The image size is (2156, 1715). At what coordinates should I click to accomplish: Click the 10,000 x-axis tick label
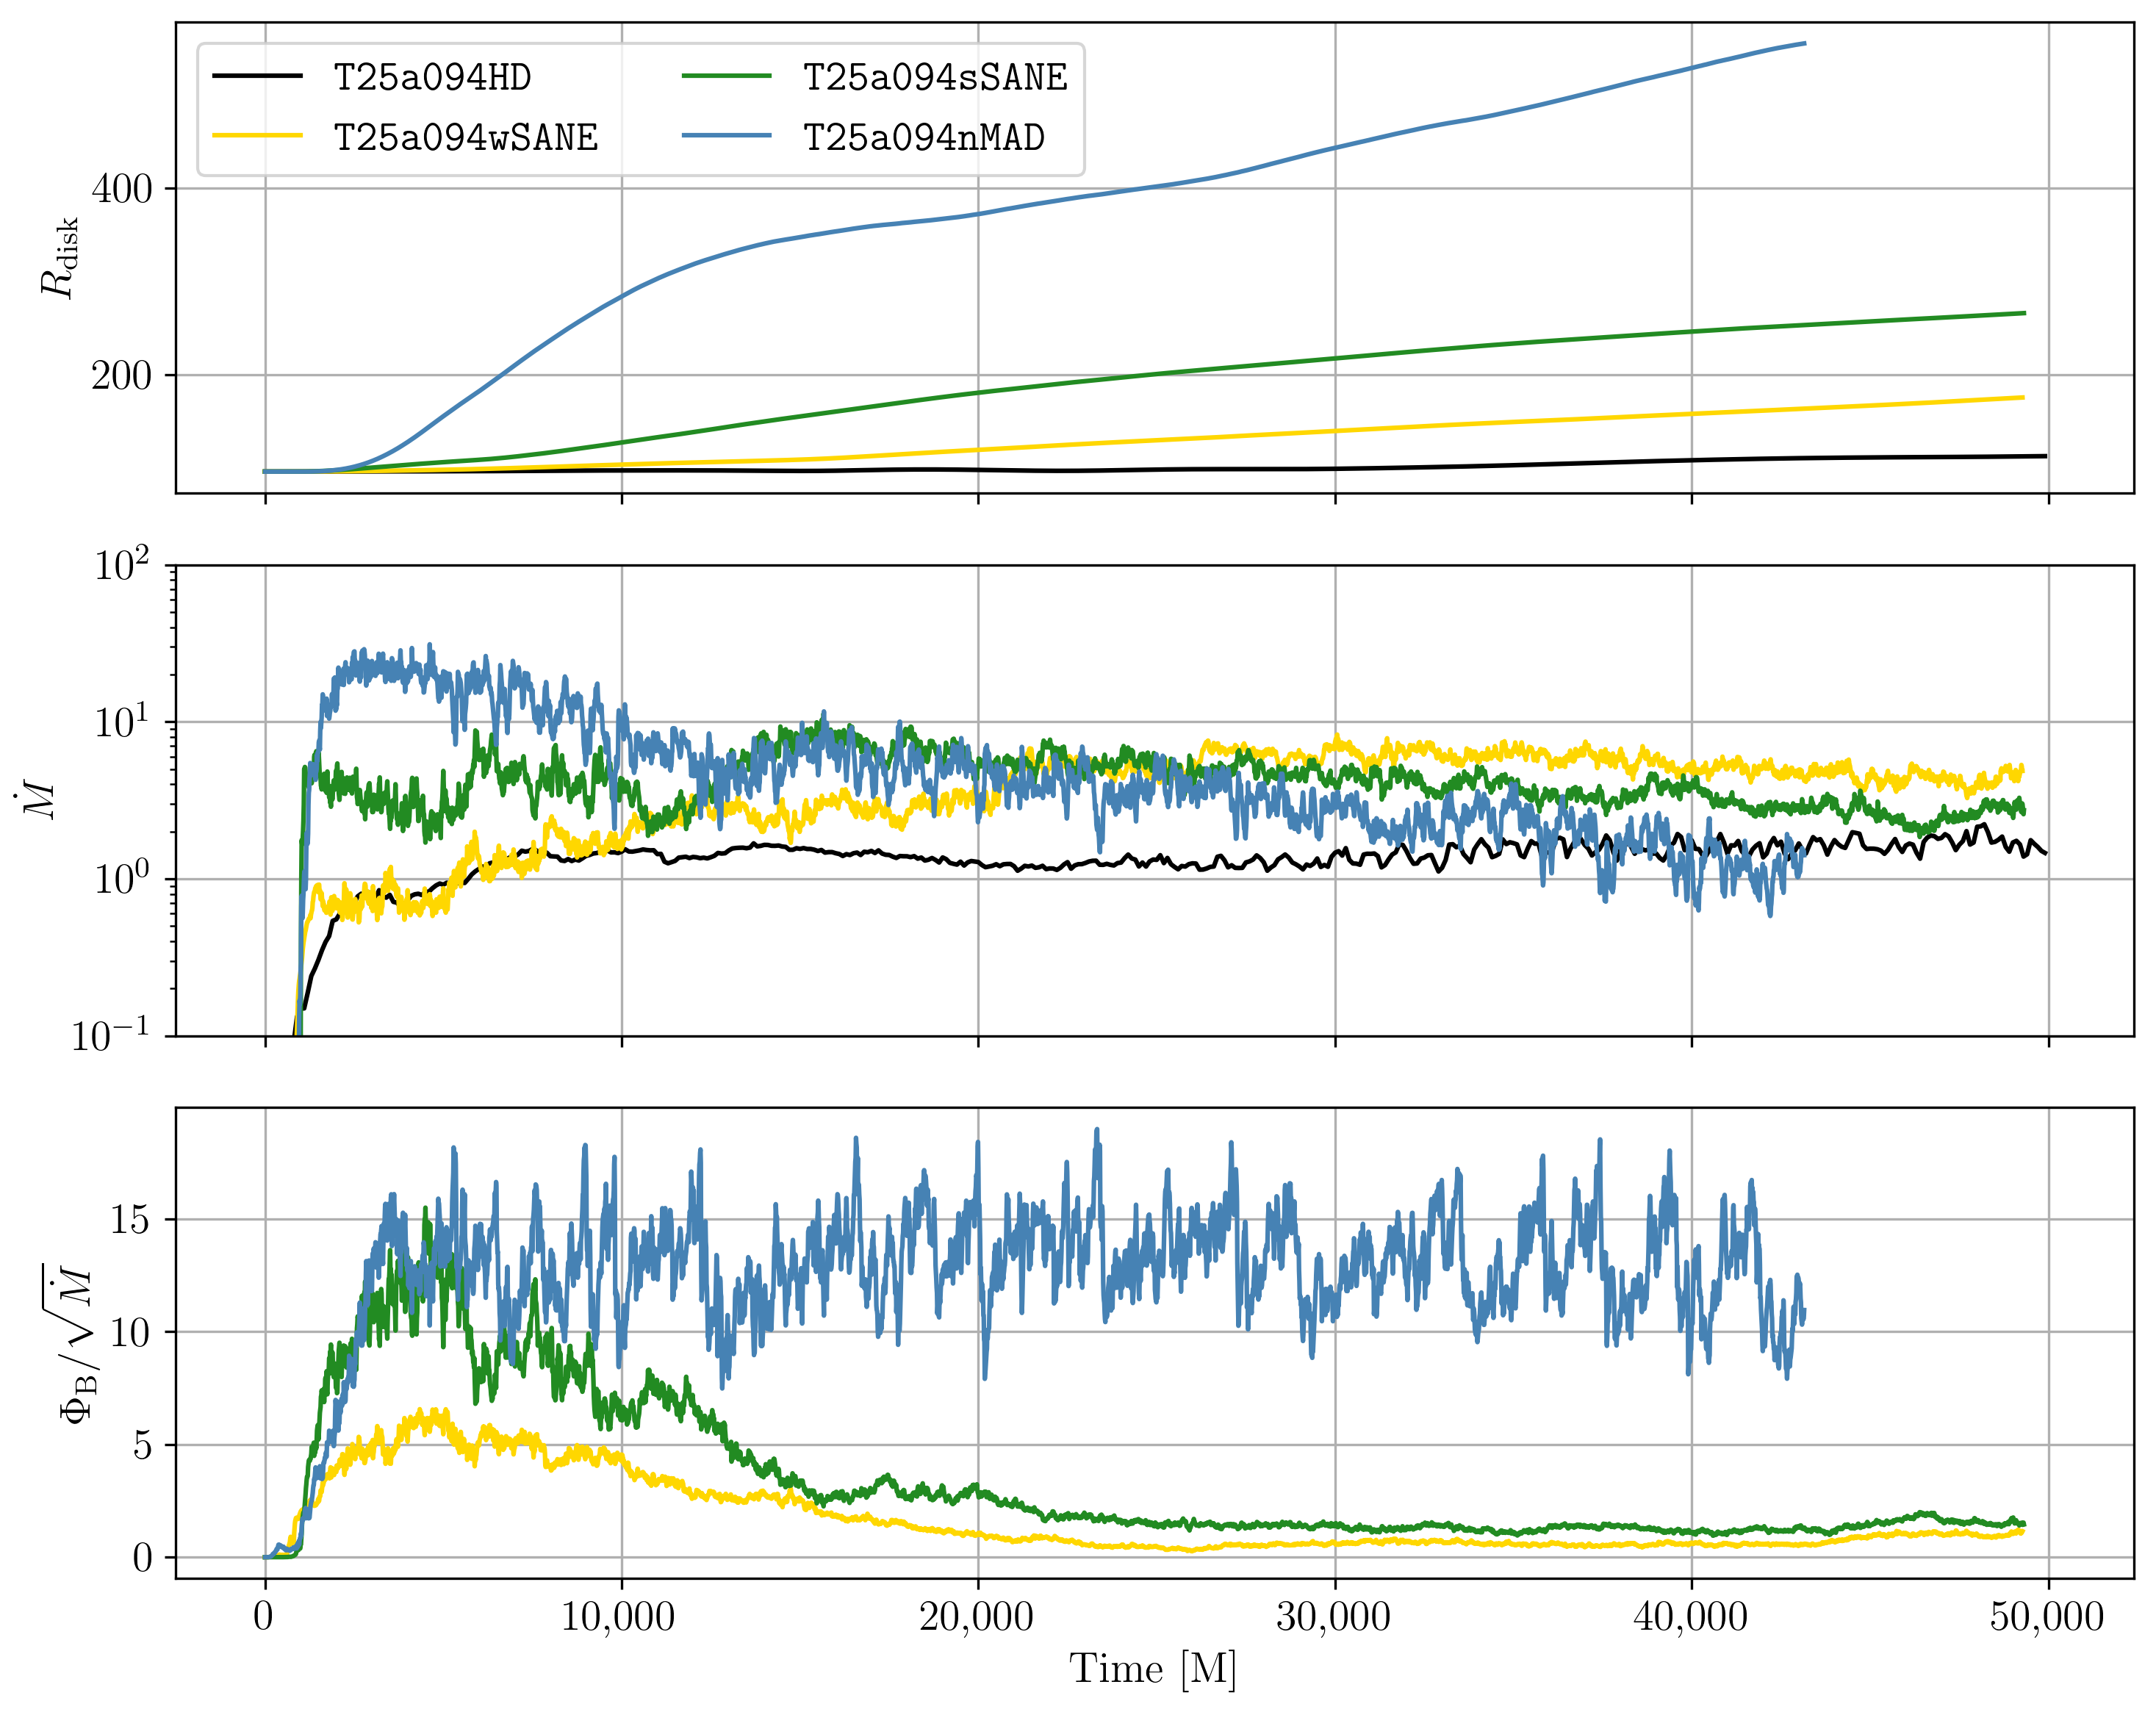pyautogui.click(x=618, y=1616)
